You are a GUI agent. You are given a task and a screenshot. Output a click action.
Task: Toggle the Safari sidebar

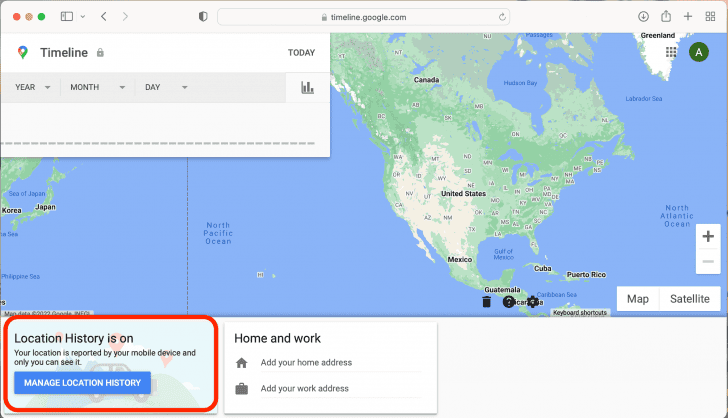67,17
